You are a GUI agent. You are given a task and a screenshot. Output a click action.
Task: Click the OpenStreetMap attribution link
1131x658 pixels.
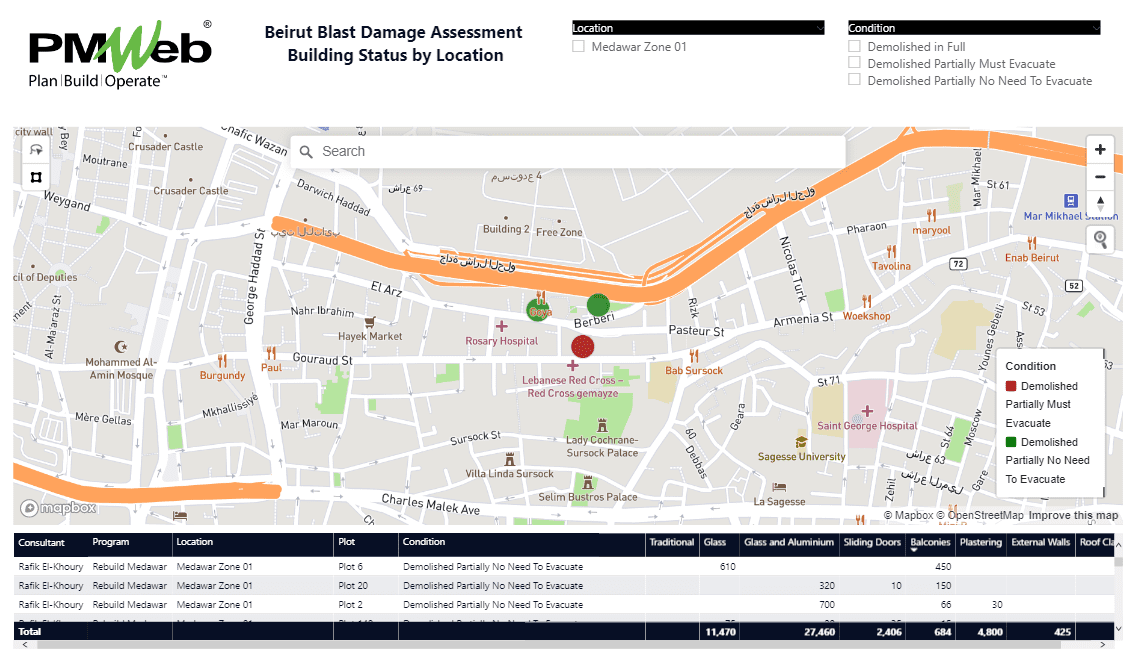click(x=985, y=514)
